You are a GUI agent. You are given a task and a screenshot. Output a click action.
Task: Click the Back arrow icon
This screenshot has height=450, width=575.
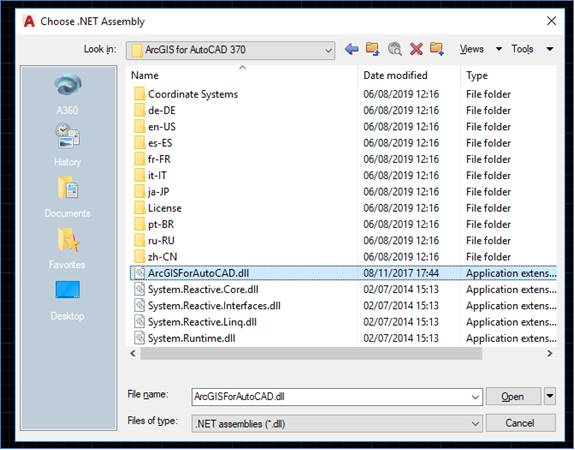coord(351,49)
